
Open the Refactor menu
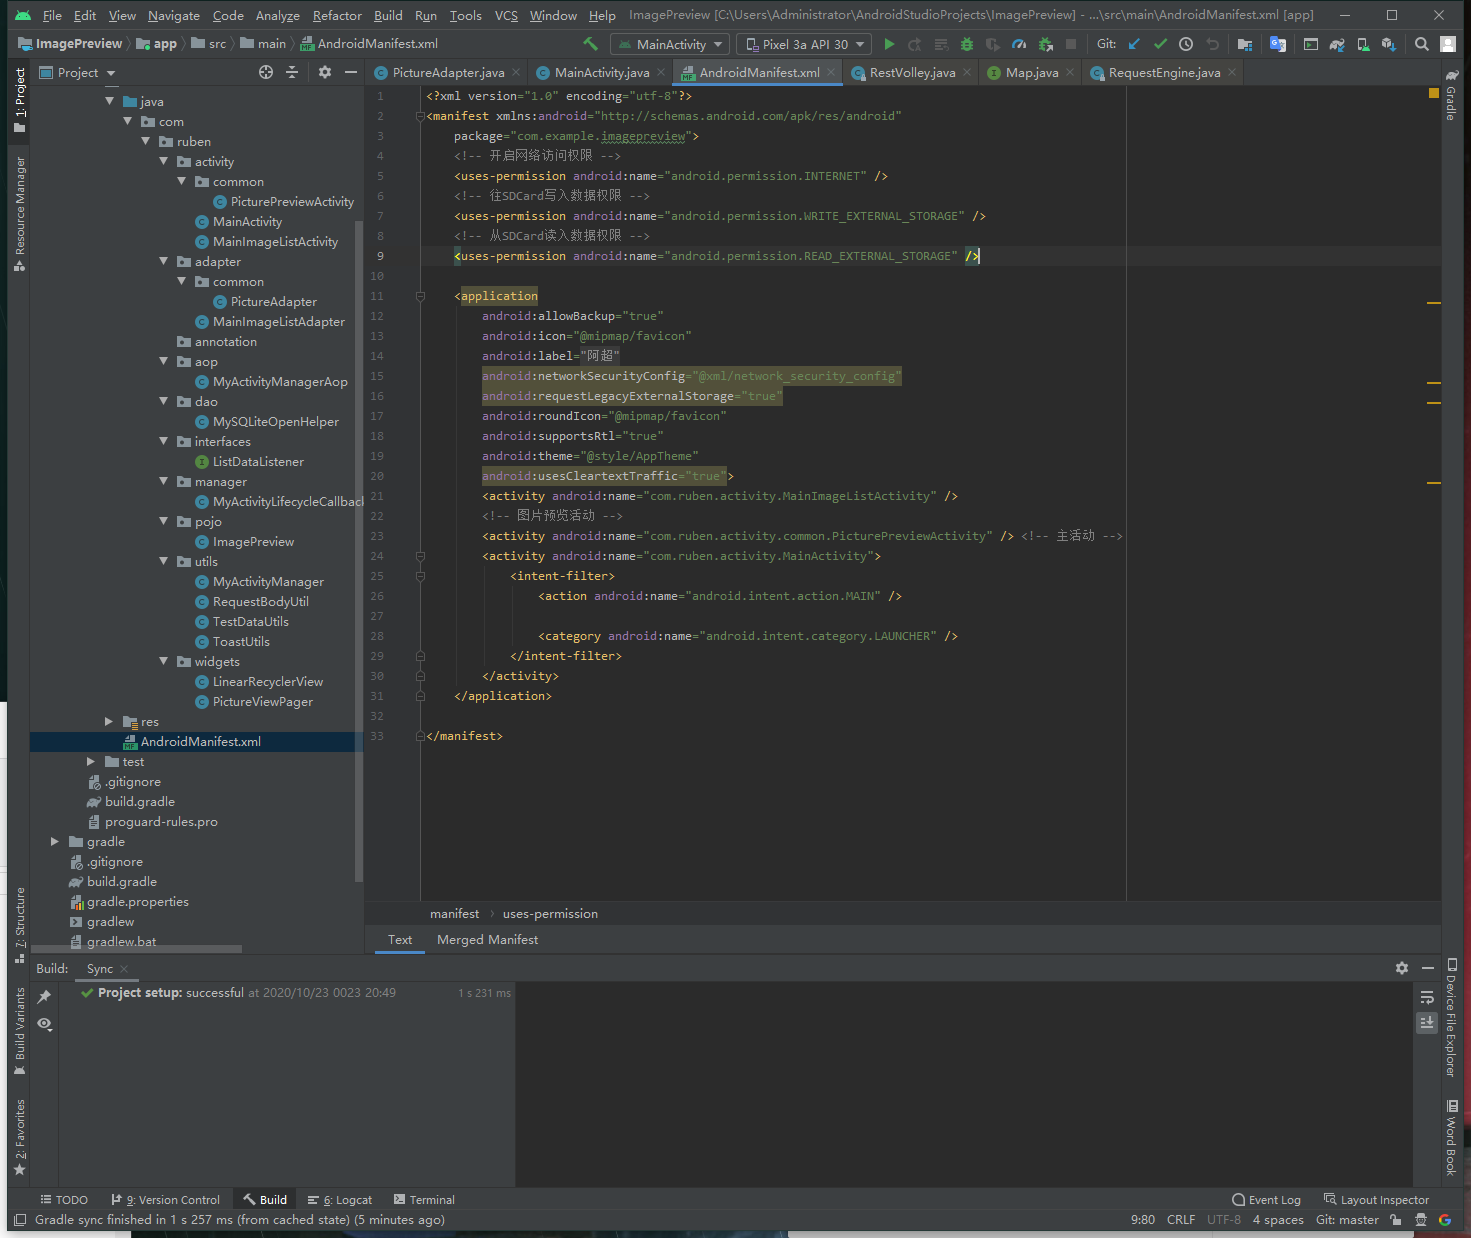click(x=337, y=15)
